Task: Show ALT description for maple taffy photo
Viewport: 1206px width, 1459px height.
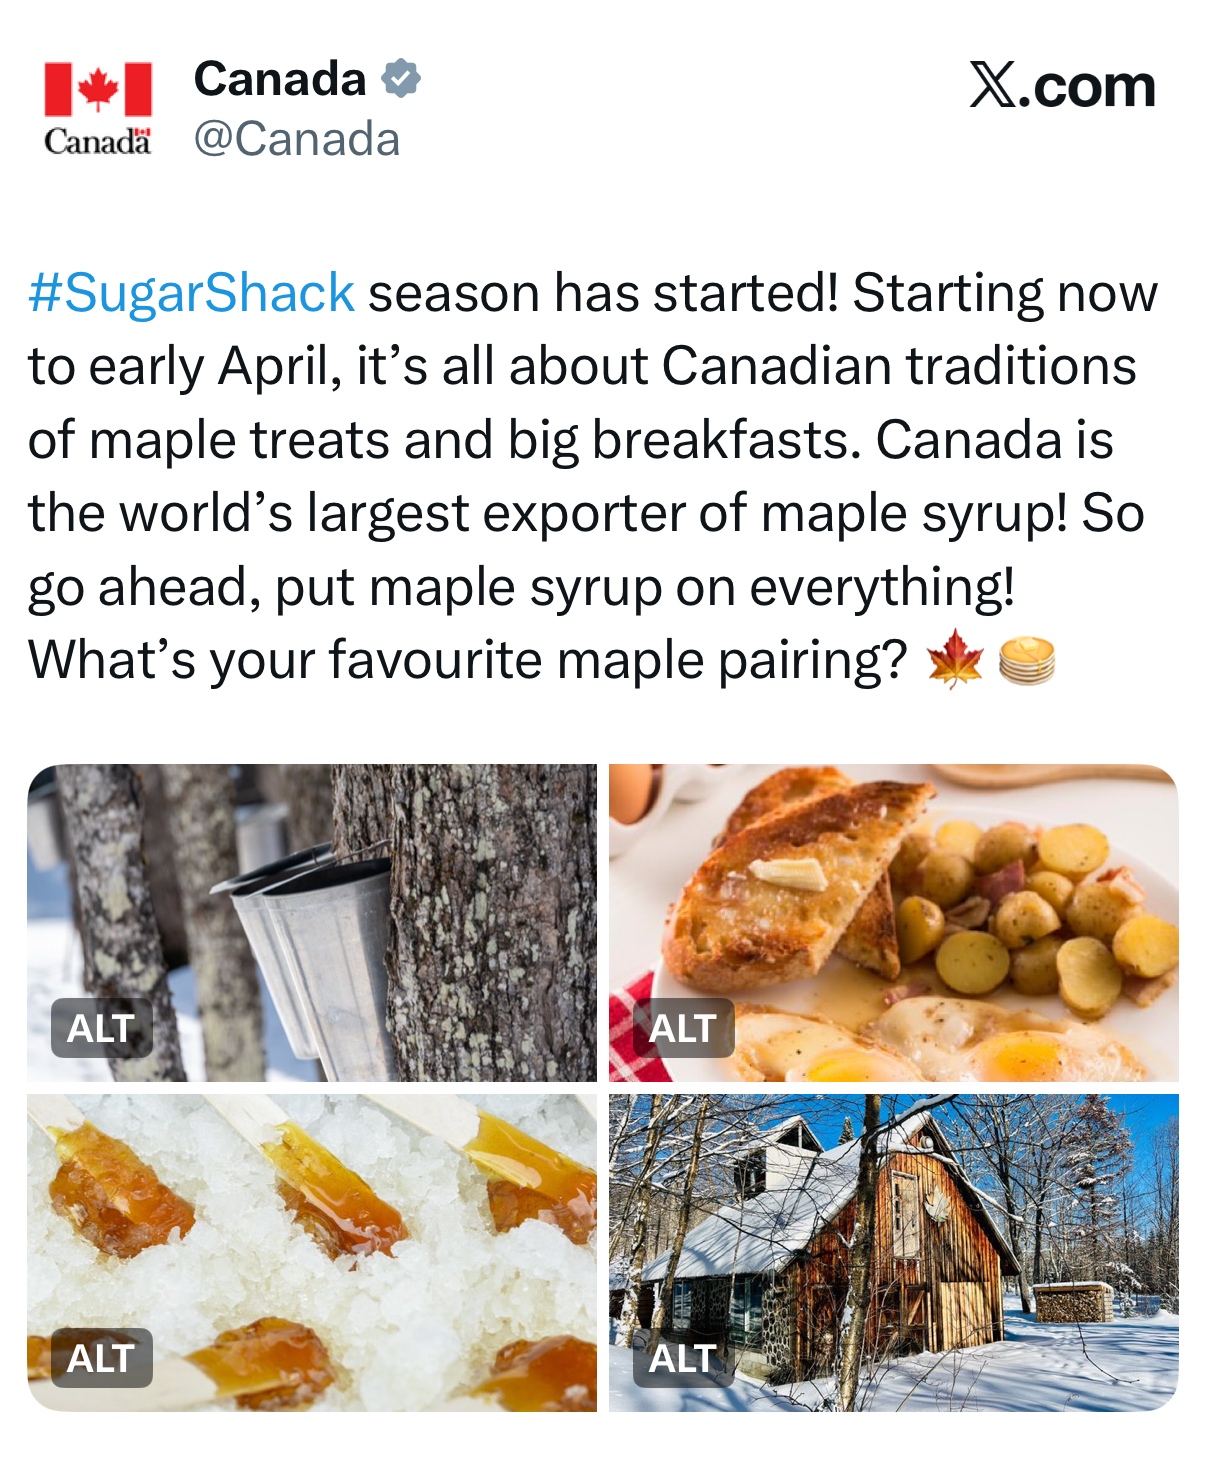Action: (101, 1357)
